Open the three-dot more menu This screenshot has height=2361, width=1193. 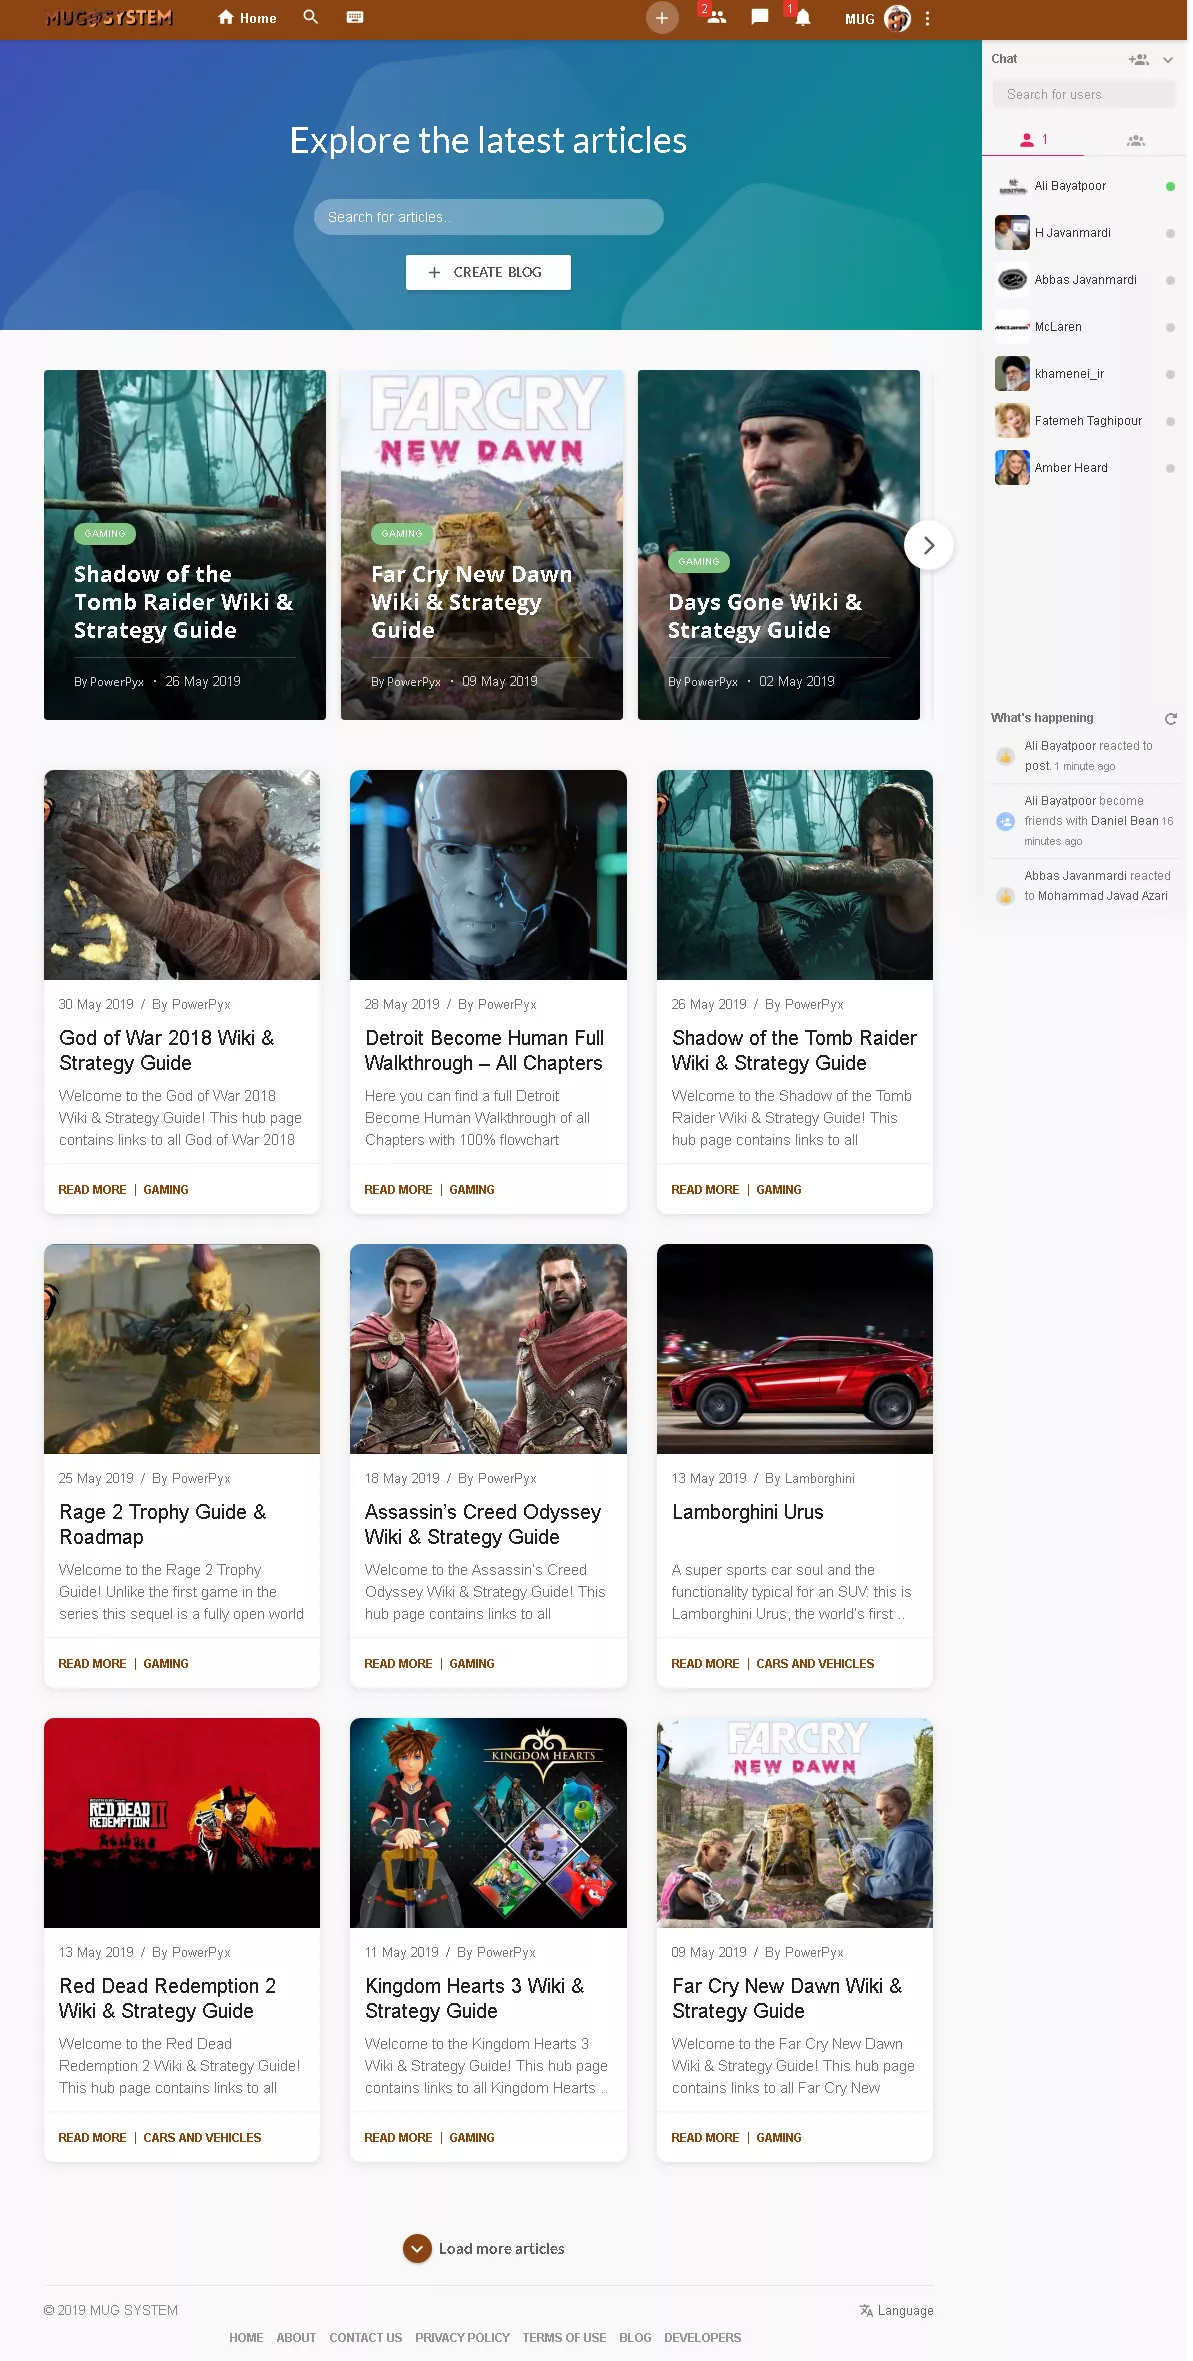927,18
